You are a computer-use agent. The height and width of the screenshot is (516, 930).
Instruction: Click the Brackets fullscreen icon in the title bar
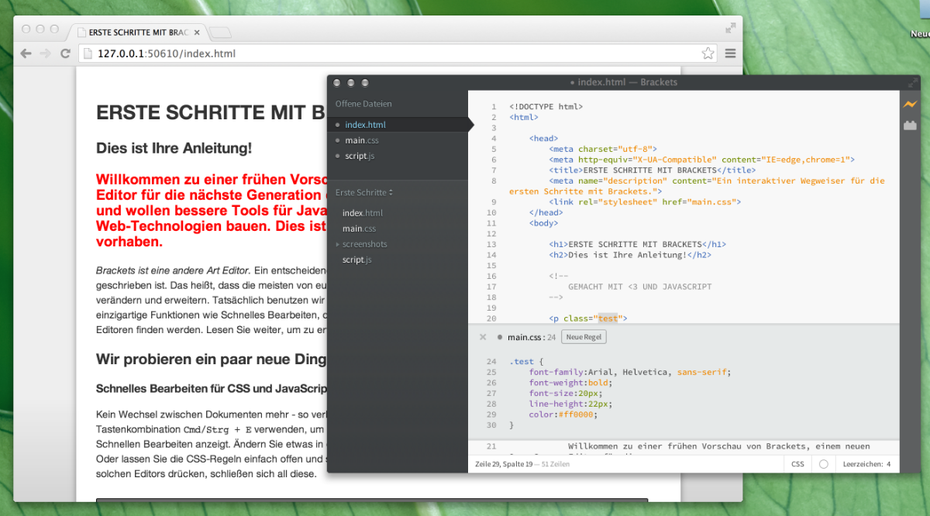click(912, 83)
